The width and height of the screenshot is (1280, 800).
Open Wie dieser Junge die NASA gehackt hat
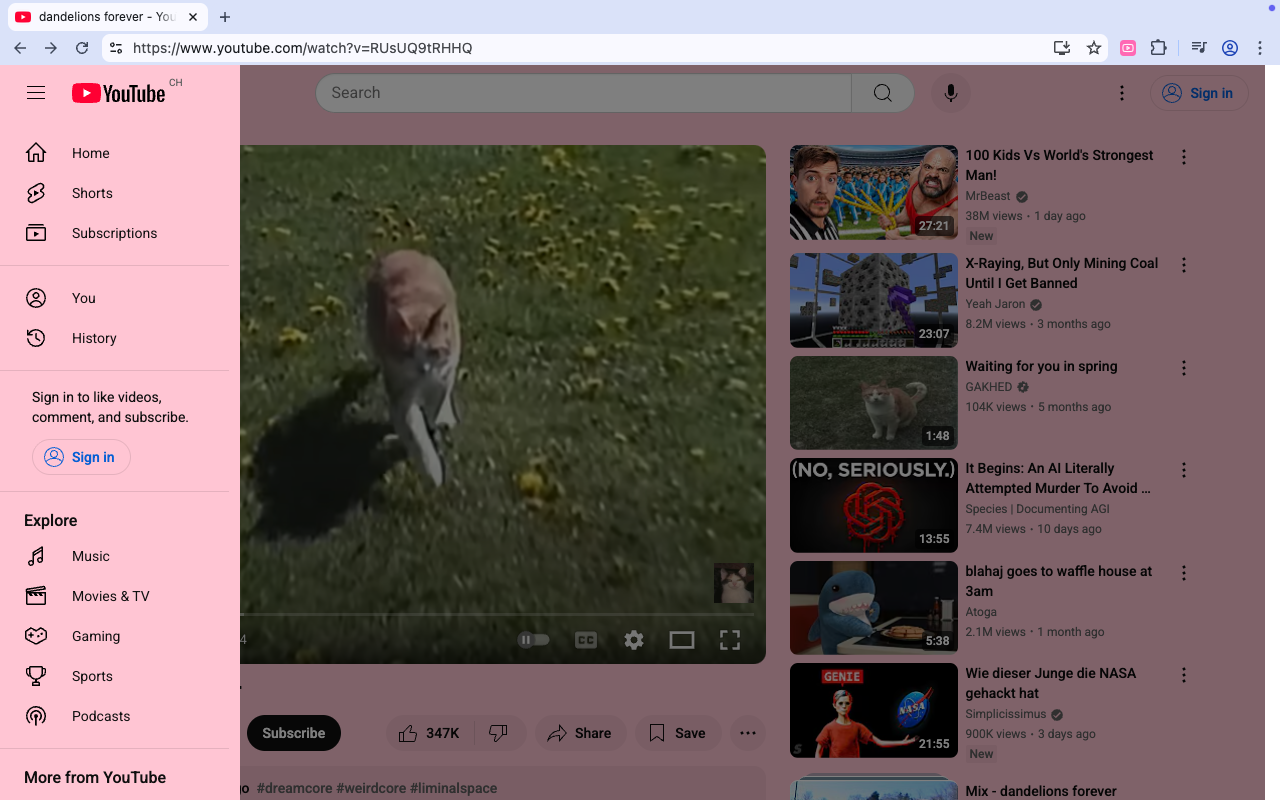point(1050,683)
